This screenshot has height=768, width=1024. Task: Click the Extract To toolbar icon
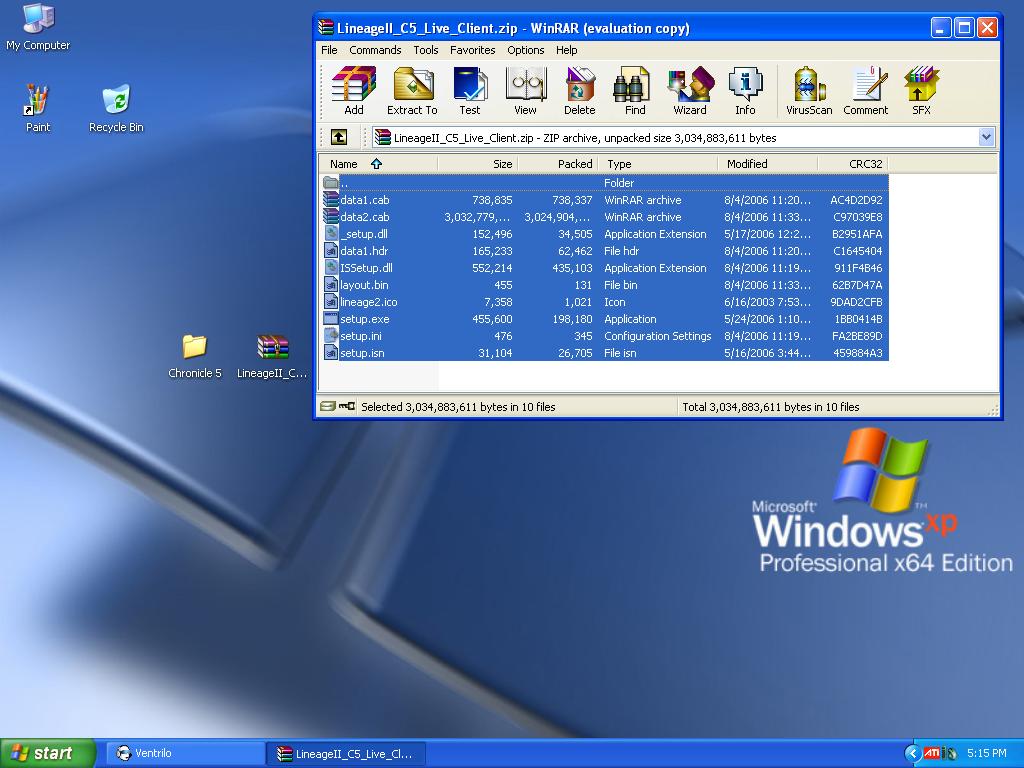point(412,91)
